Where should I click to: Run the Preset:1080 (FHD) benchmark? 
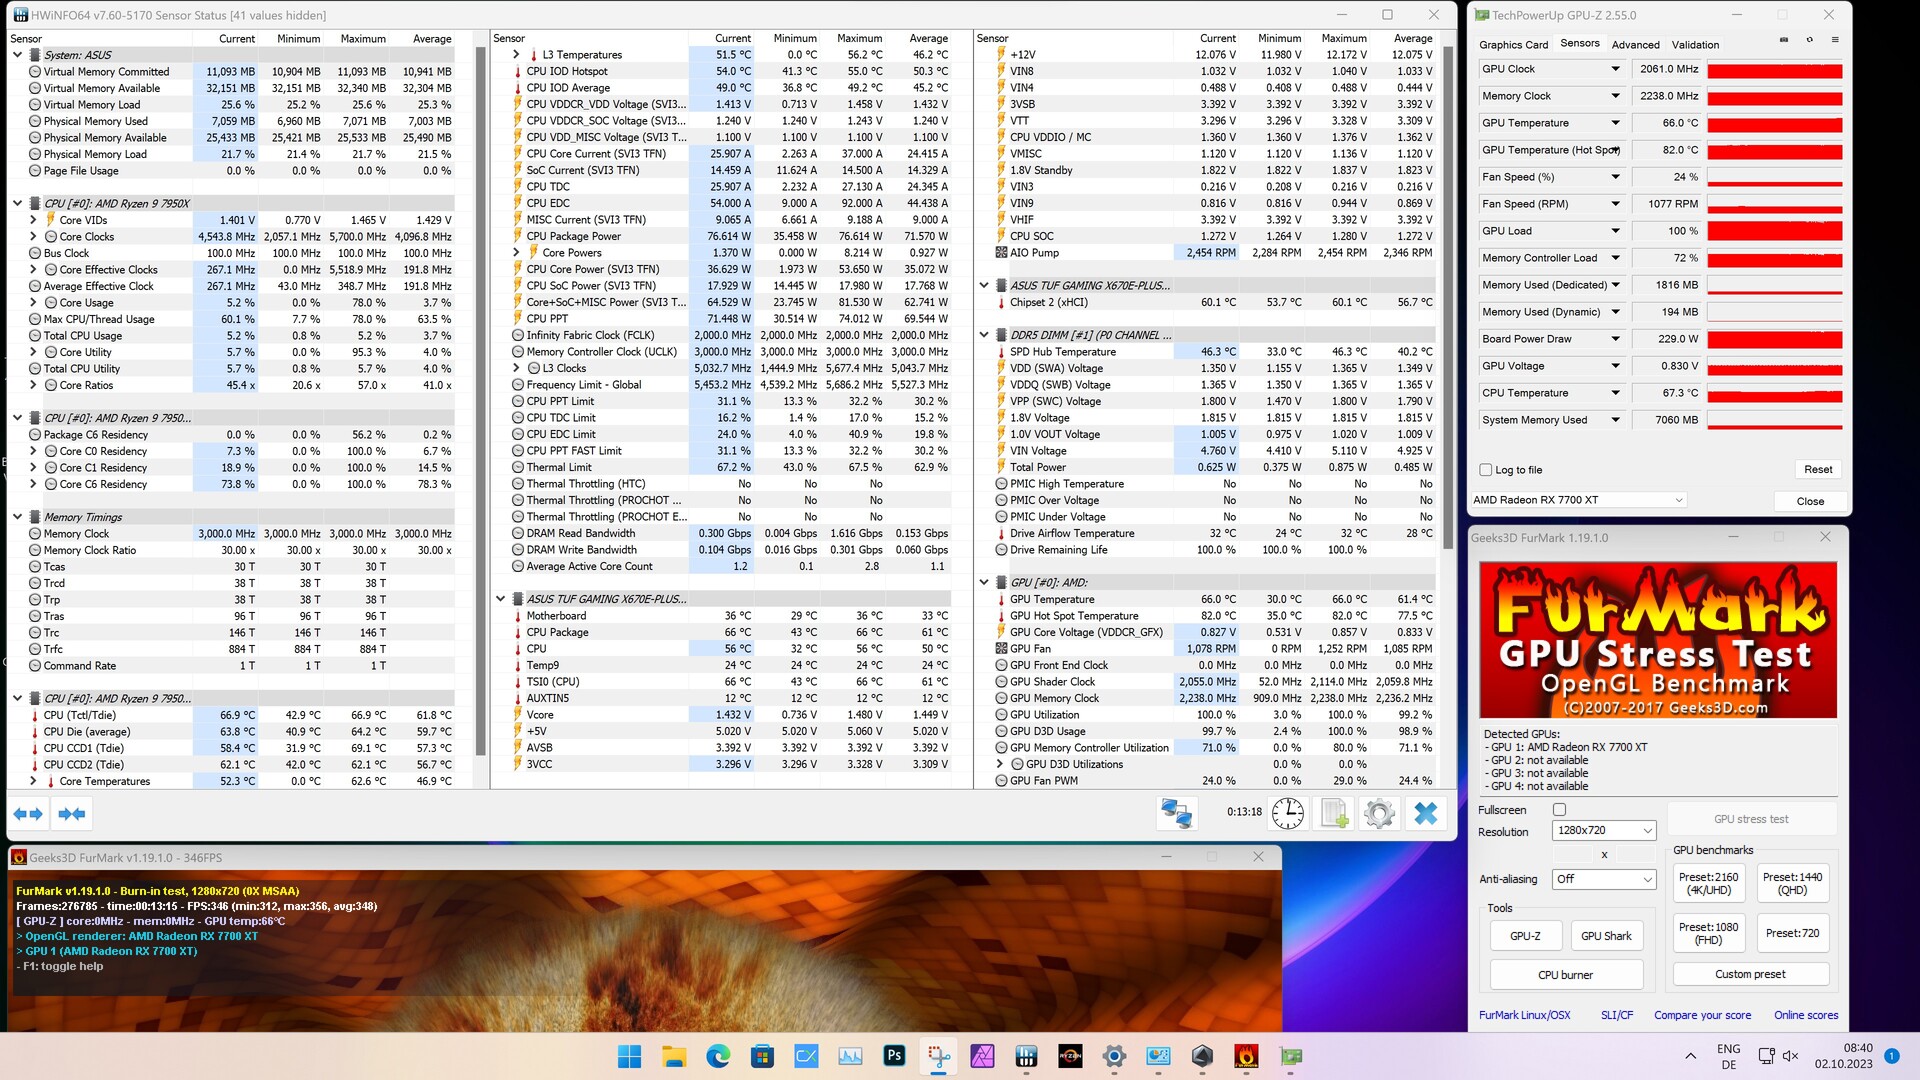coord(1708,934)
